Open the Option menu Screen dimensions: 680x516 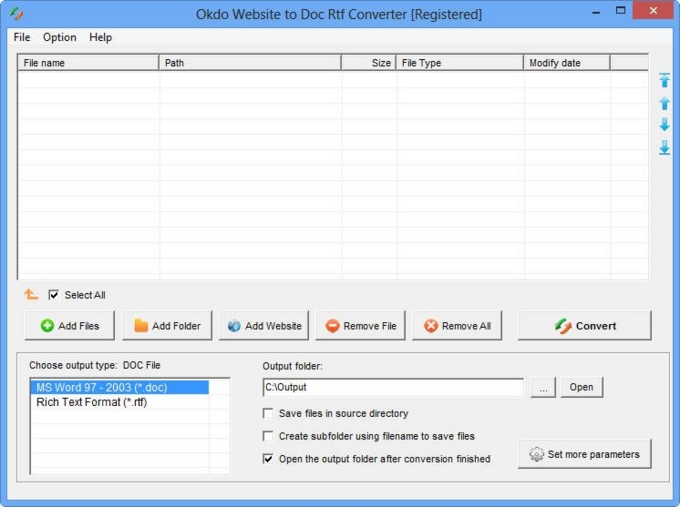coord(59,37)
